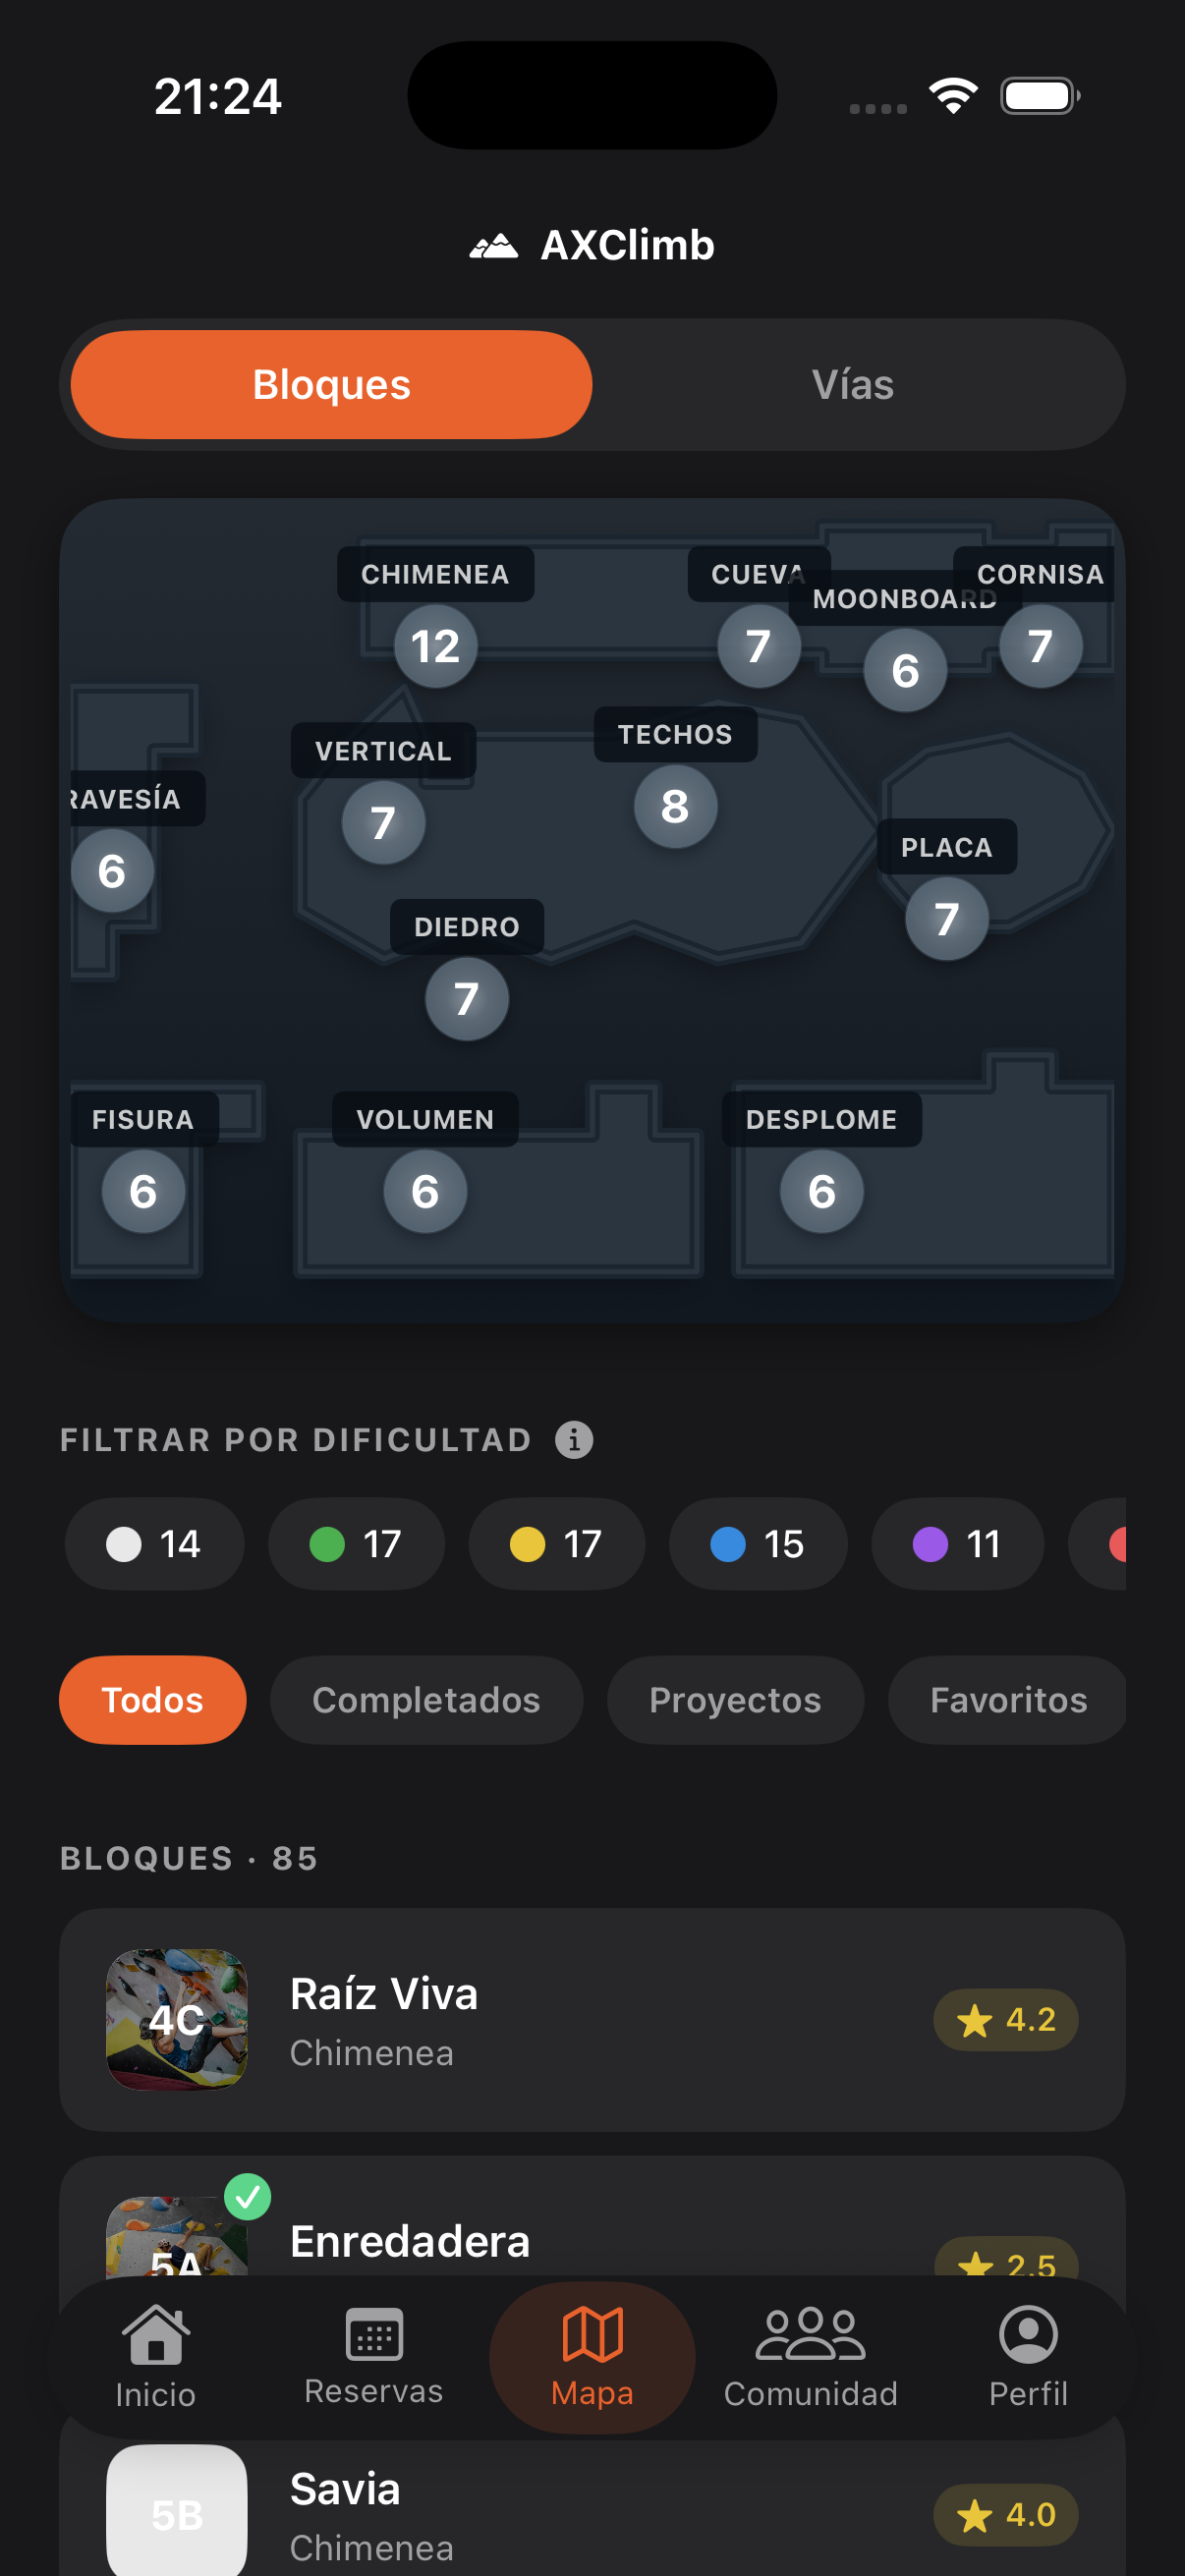Open the Raíz Viva 4C thumbnail

coord(177,2020)
